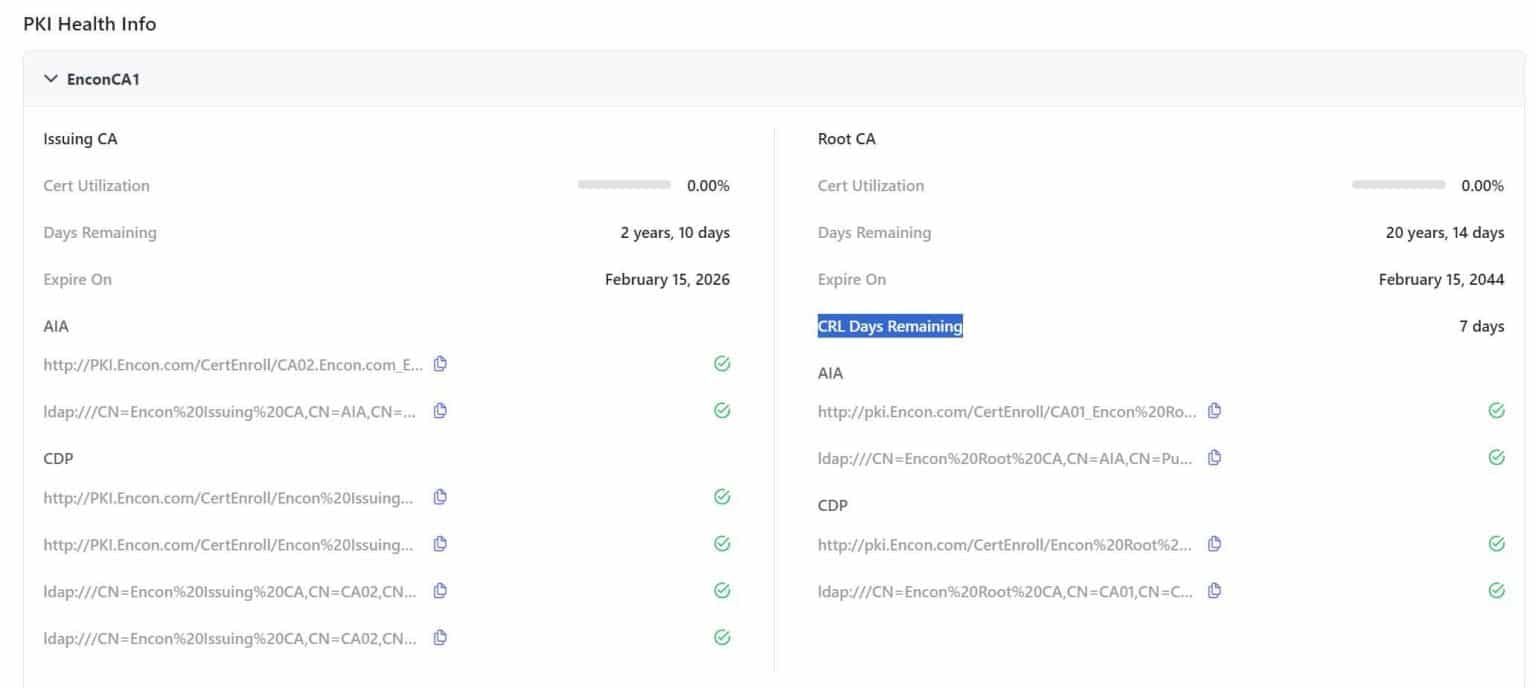Open Root CA CDP Encon%20Root http link
Viewport: 1536px width, 688px height.
point(1005,545)
